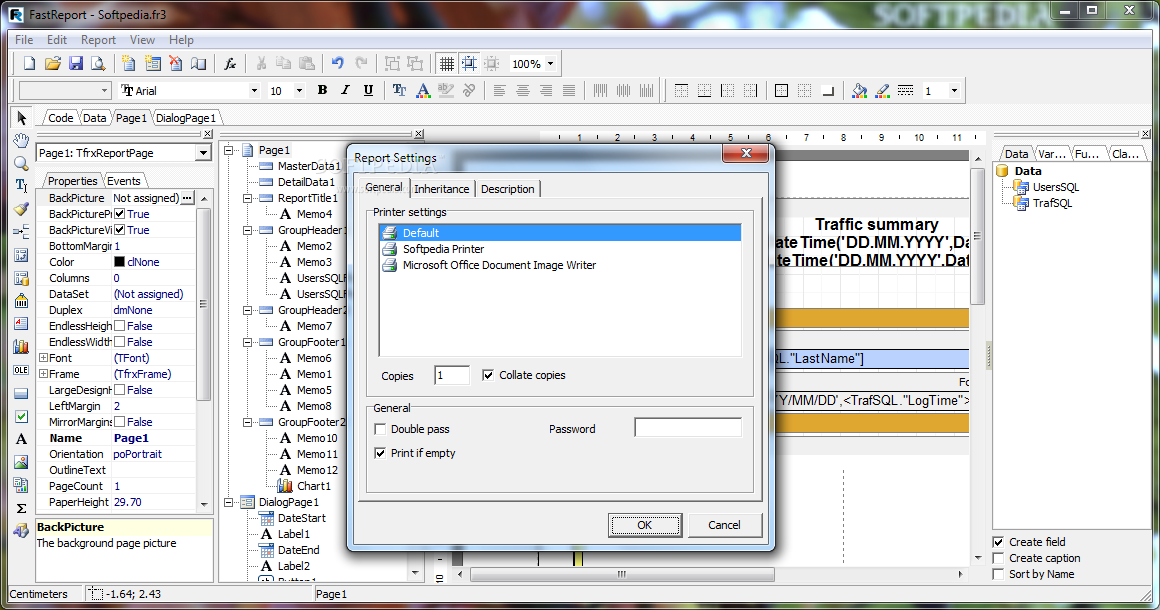Open the Page1: TfrxReportPage object dropdown
Screen dimensions: 1160x610
(x=203, y=153)
